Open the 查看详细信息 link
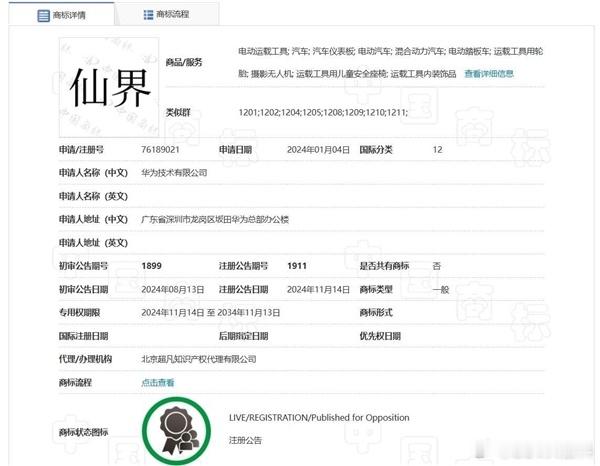Image resolution: width=600 pixels, height=466 pixels. (x=489, y=73)
